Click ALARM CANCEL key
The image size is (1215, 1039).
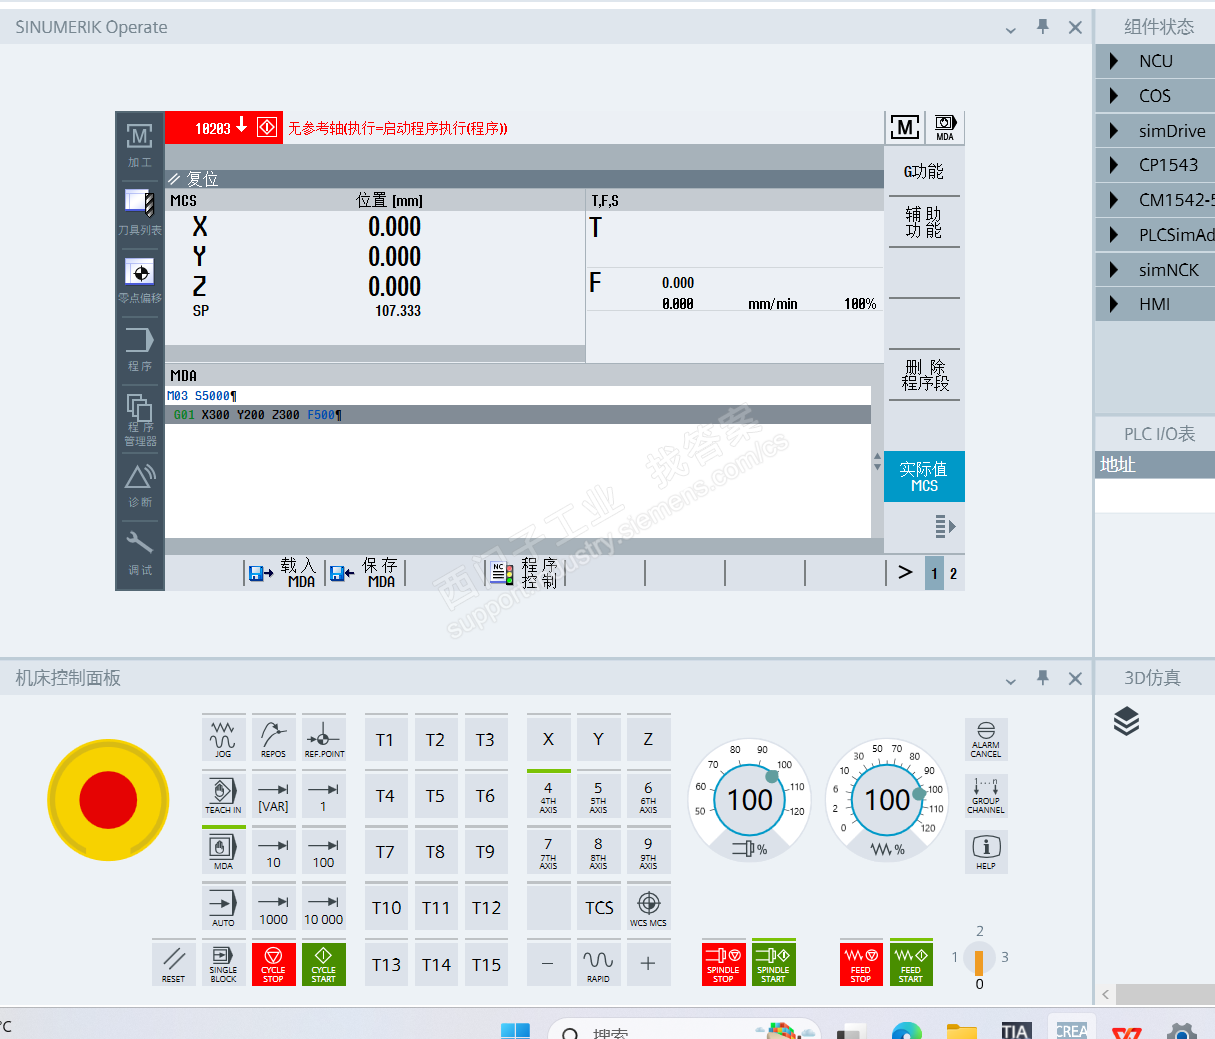986,739
